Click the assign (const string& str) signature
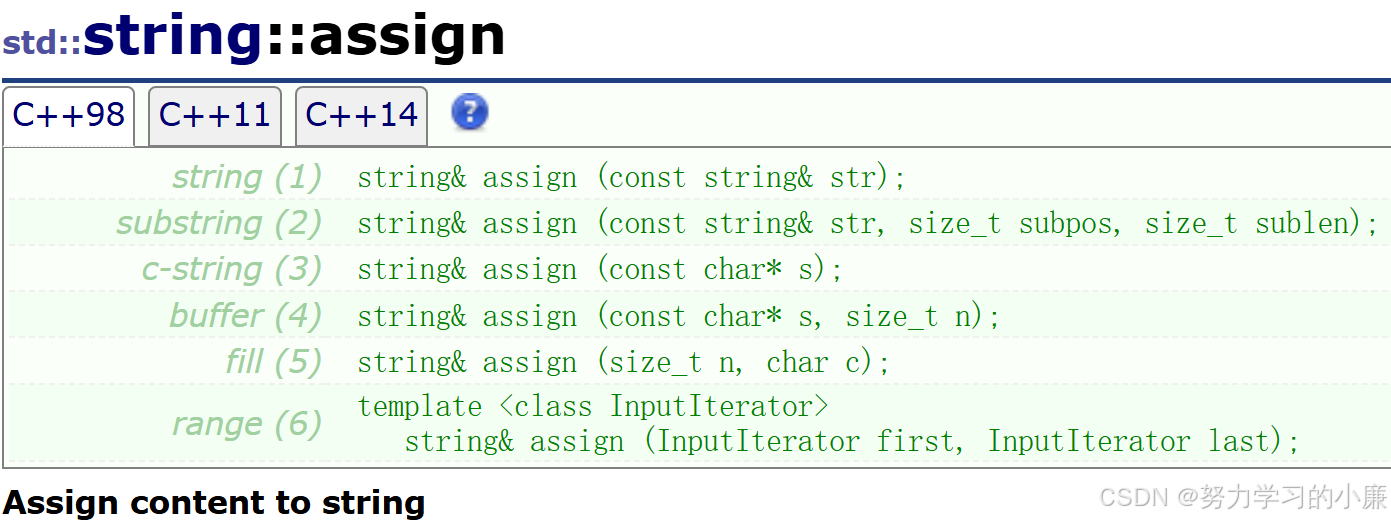The height and width of the screenshot is (520, 1391). point(631,178)
